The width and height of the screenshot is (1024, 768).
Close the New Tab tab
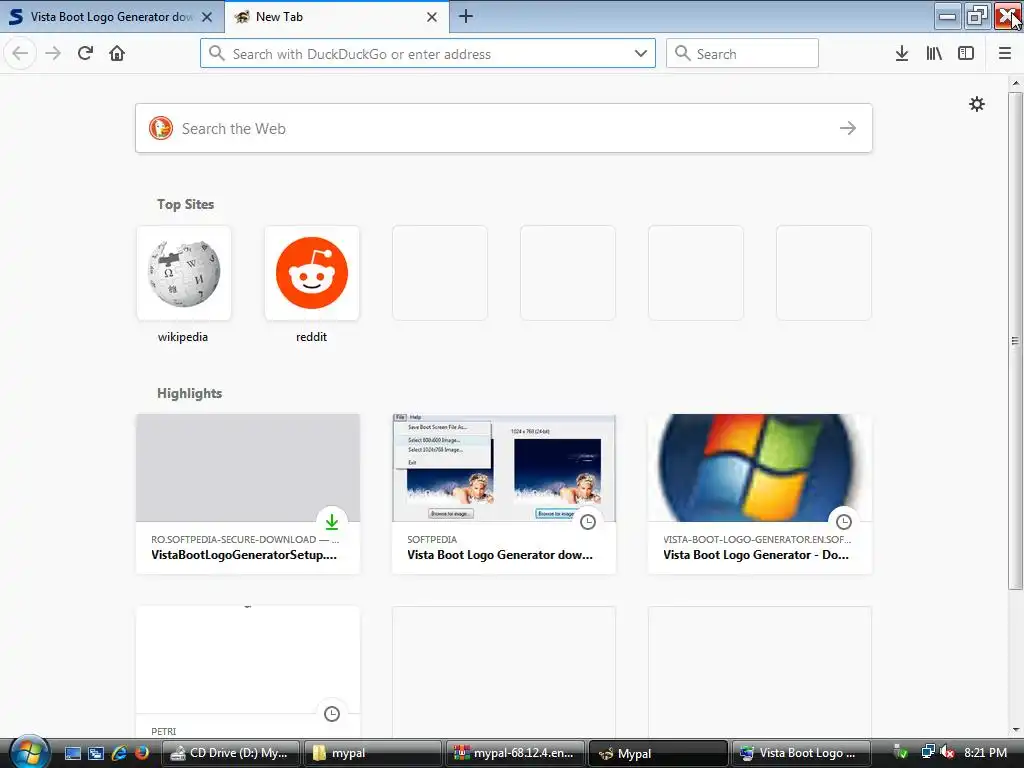[x=432, y=17]
